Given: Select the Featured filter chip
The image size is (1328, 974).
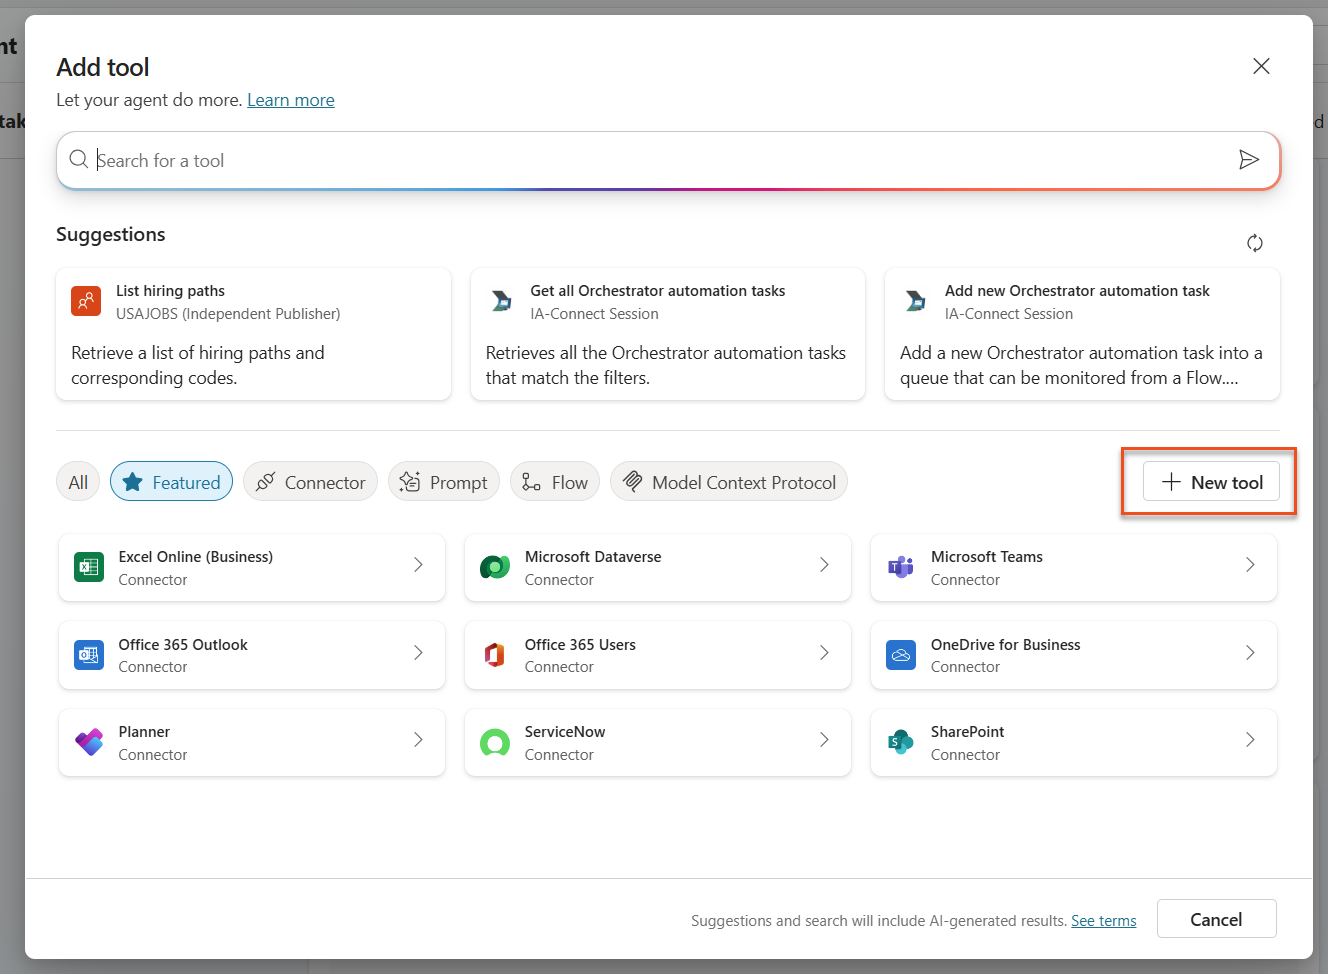Looking at the screenshot, I should click(x=171, y=482).
